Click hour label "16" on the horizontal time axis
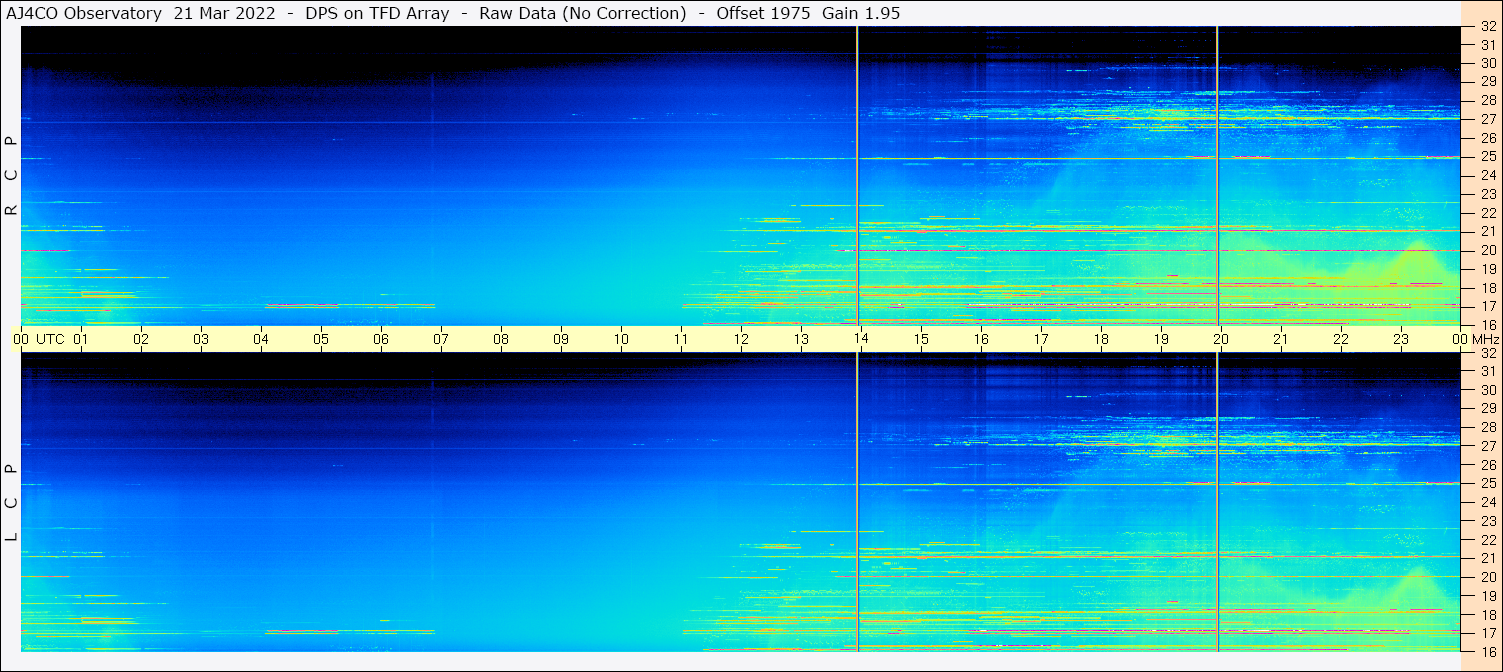Screen dimensions: 1503x672 pyautogui.click(x=981, y=339)
